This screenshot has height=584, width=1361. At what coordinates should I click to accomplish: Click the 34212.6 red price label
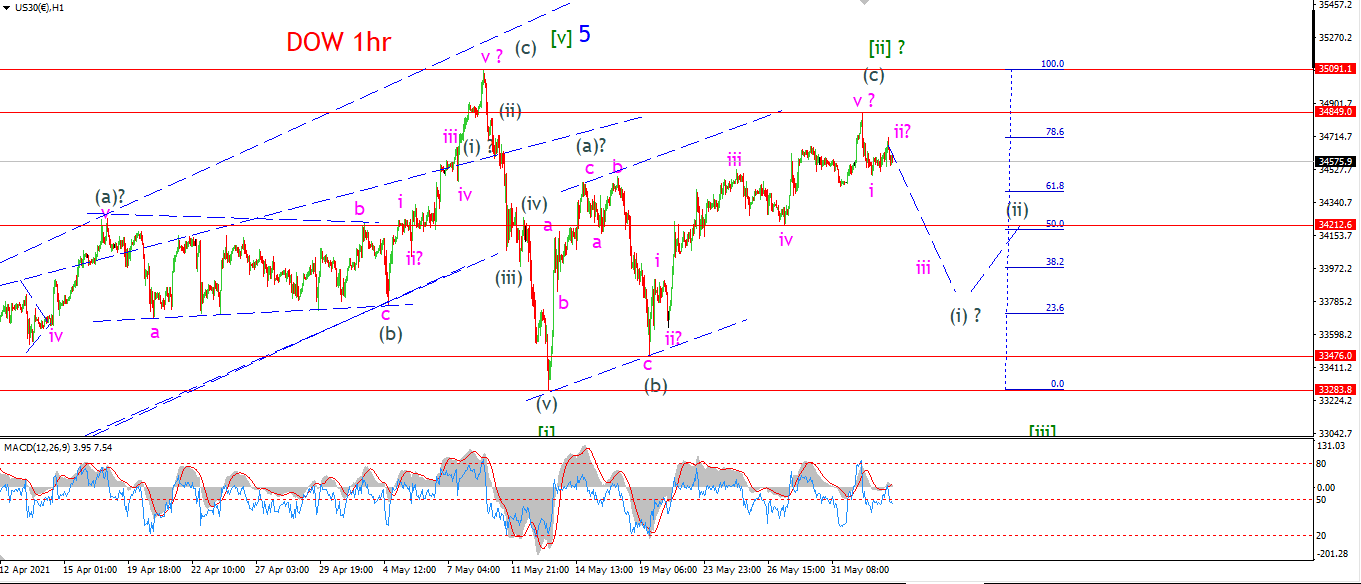tap(1335, 225)
